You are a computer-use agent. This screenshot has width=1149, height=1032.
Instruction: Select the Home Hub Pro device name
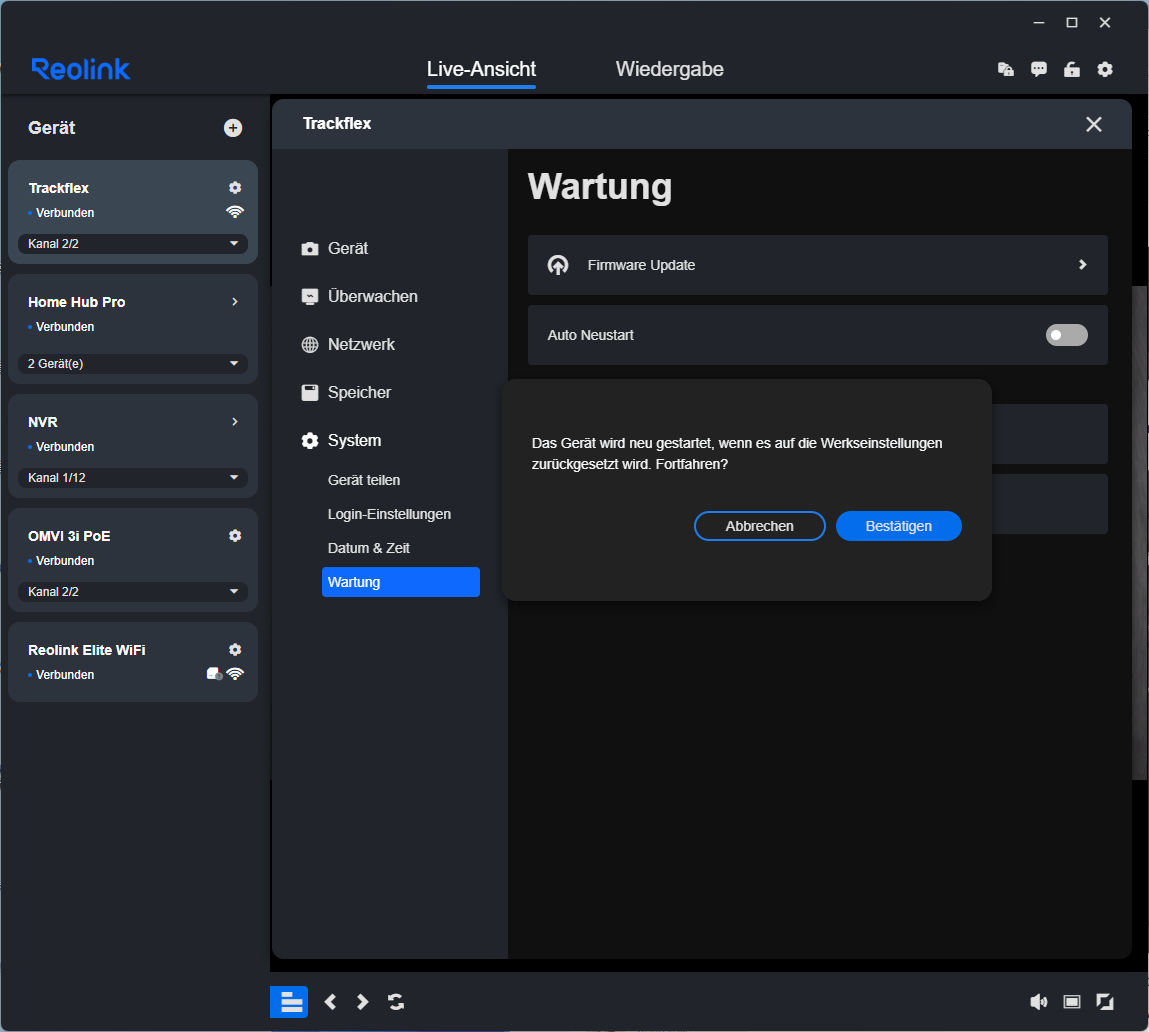coord(76,302)
